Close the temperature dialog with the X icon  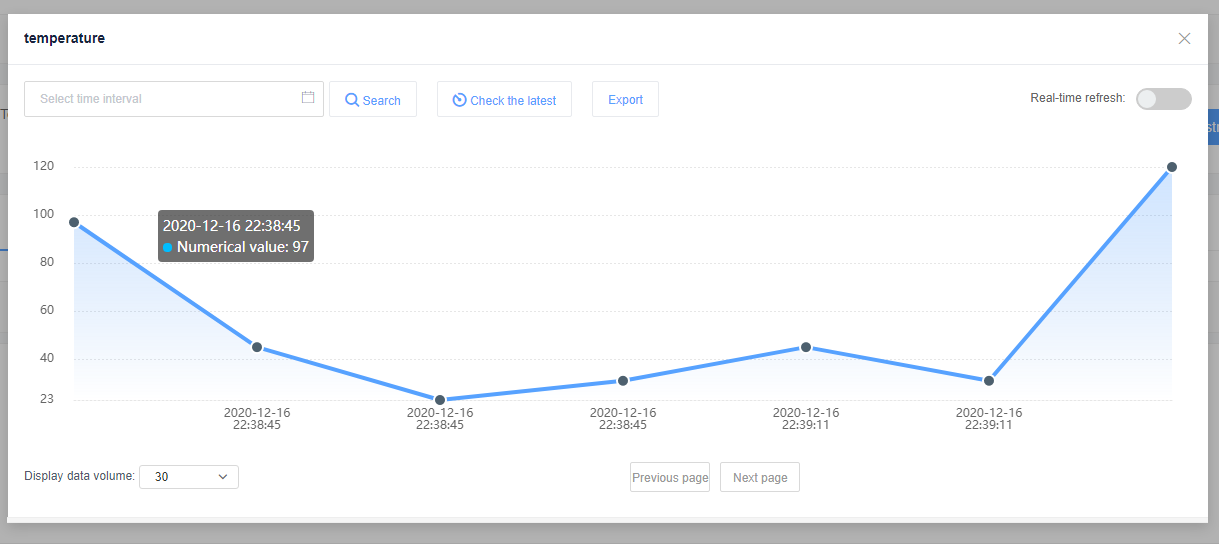tap(1184, 39)
